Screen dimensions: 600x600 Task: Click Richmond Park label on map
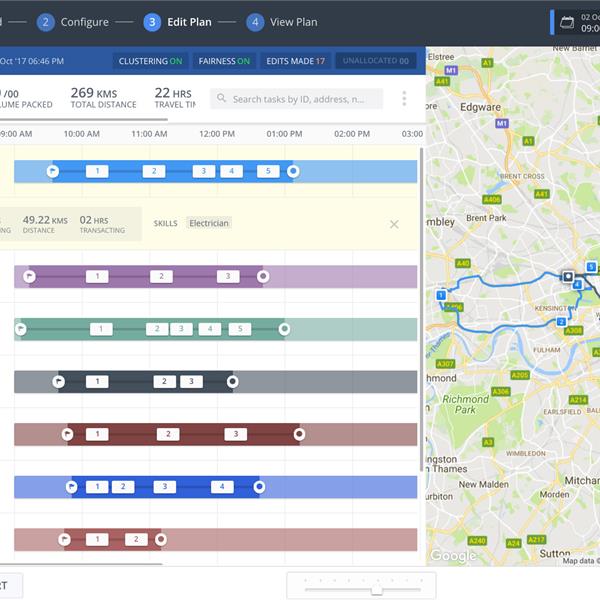465,404
